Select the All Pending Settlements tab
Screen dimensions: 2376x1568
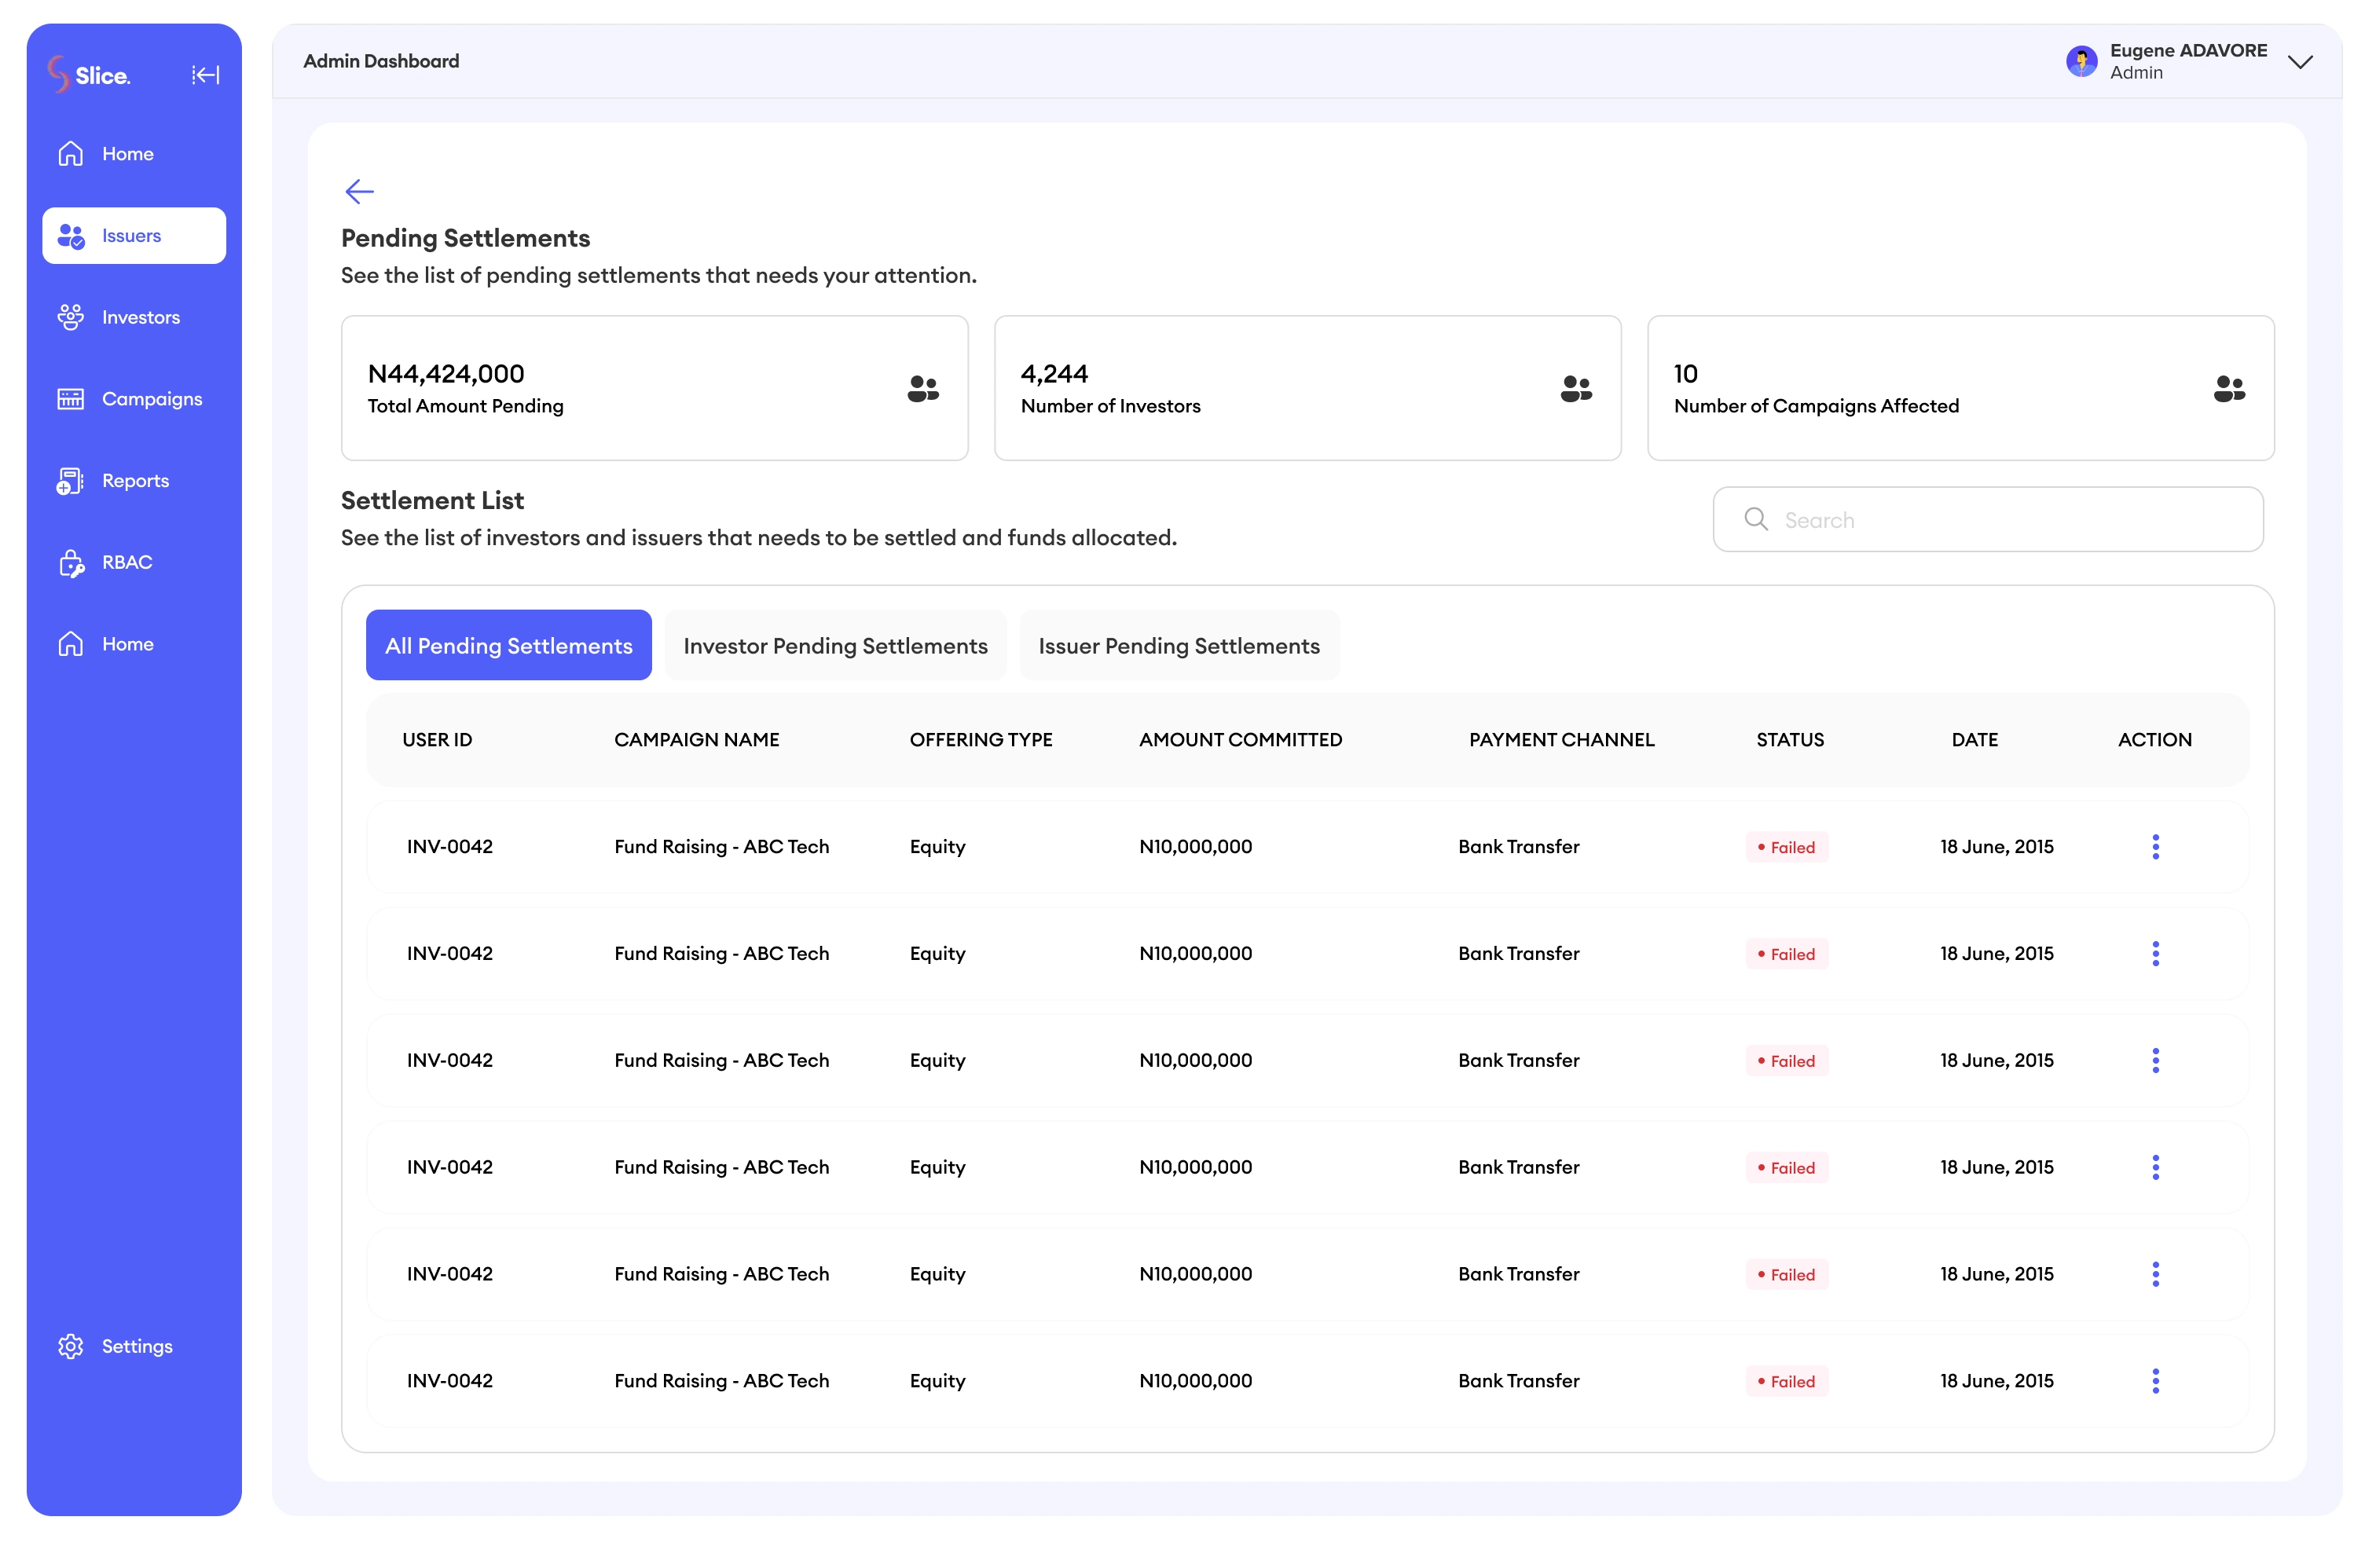[508, 646]
